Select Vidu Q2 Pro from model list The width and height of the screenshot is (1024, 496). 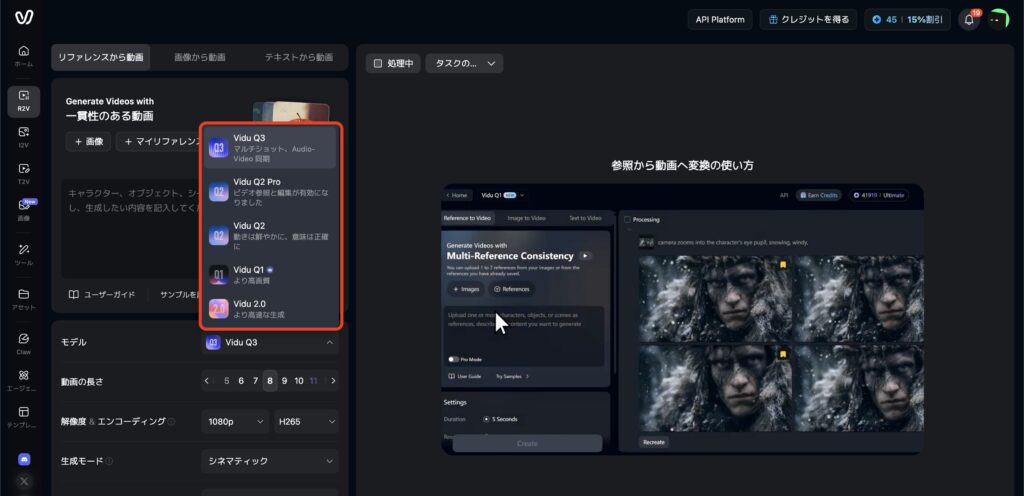point(270,192)
